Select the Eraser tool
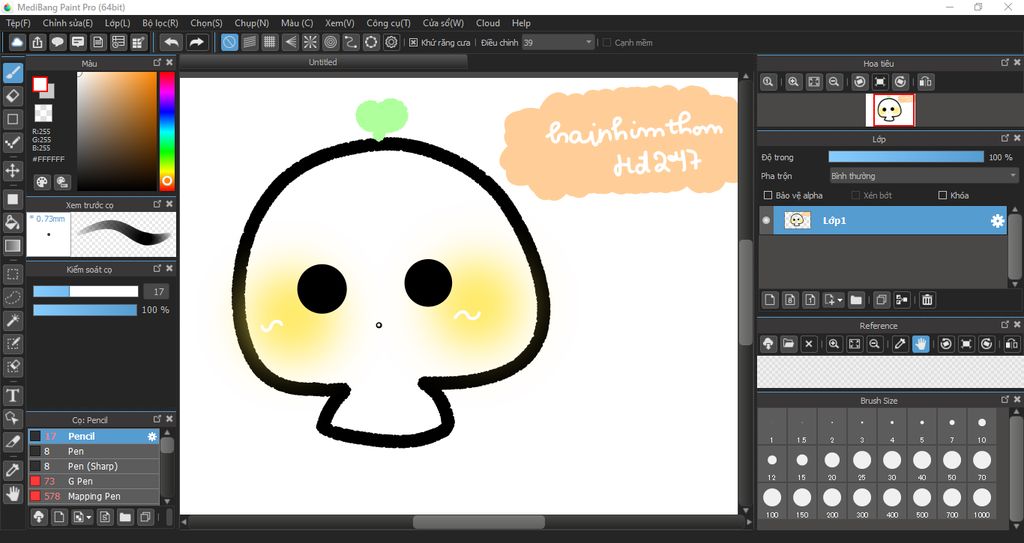 coord(12,96)
